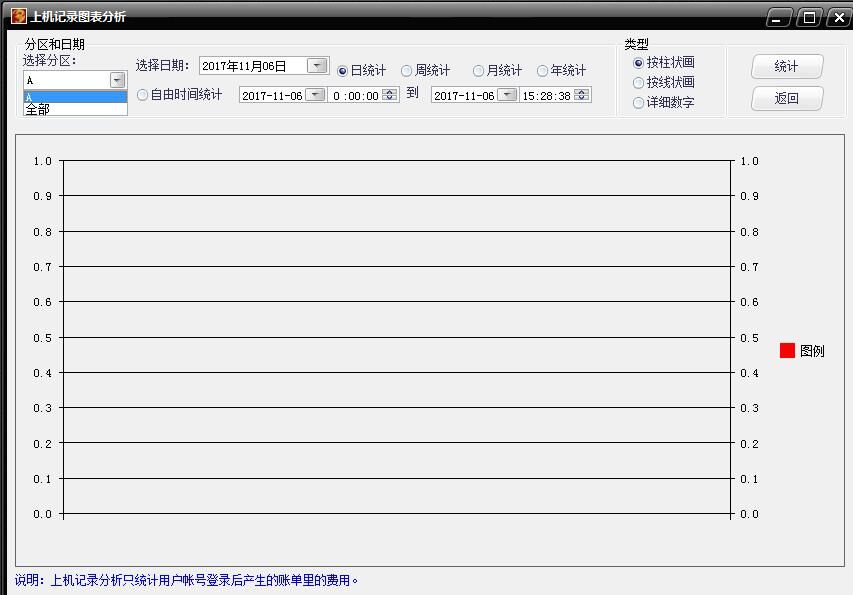Select the 日统计 radio button
This screenshot has height=595, width=853.
tap(343, 71)
